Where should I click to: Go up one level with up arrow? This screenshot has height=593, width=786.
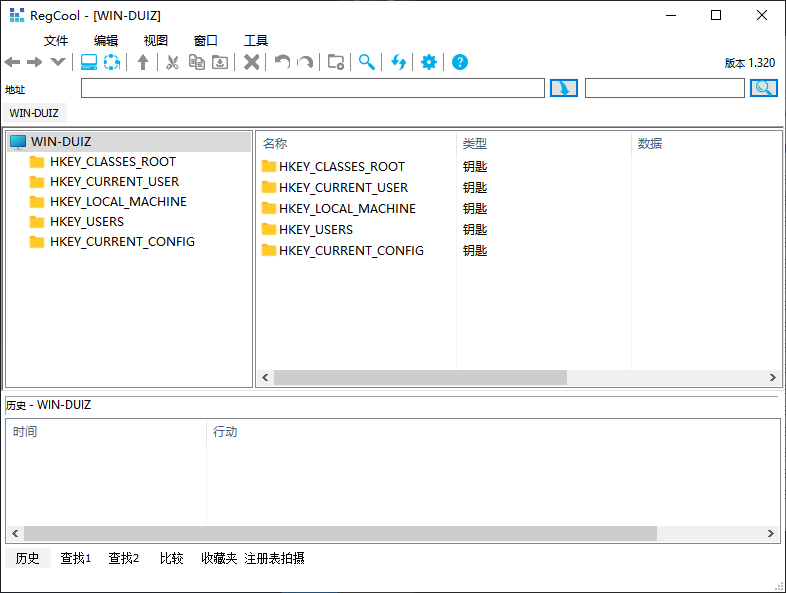point(143,62)
